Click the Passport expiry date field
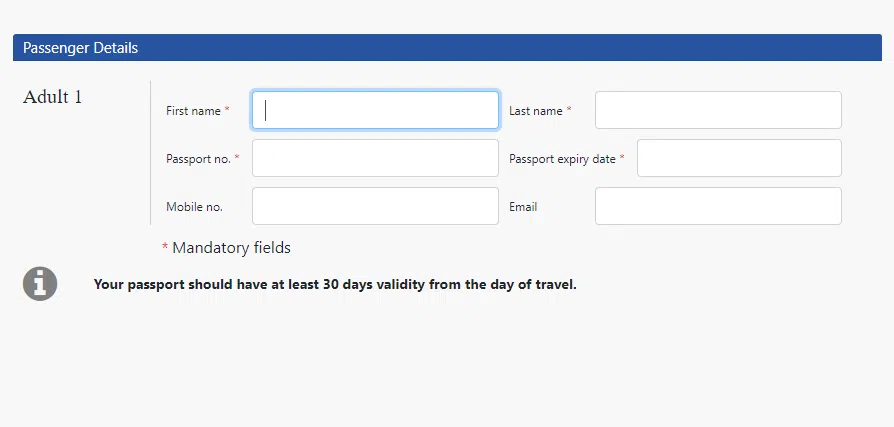Screen dimensions: 894x427 (x=739, y=158)
